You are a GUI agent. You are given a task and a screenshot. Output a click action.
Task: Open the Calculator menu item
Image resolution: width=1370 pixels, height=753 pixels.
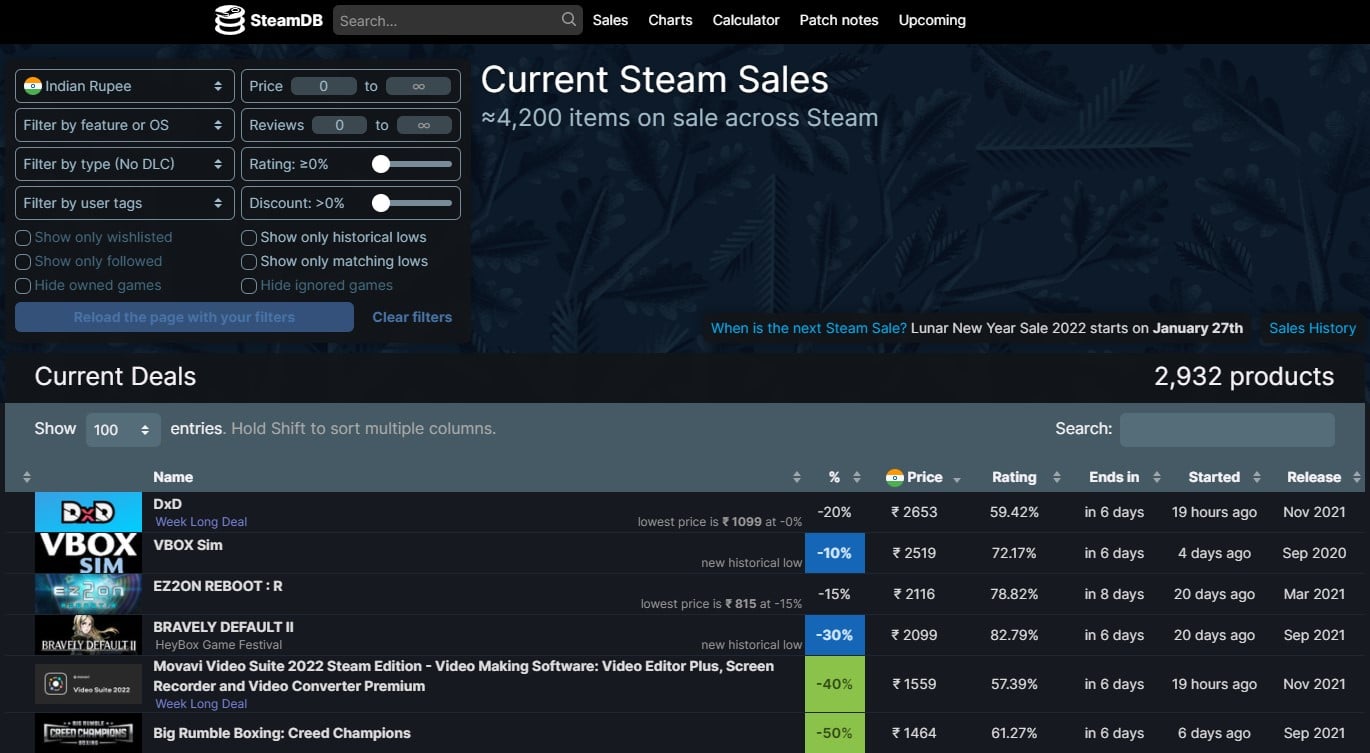click(x=746, y=20)
